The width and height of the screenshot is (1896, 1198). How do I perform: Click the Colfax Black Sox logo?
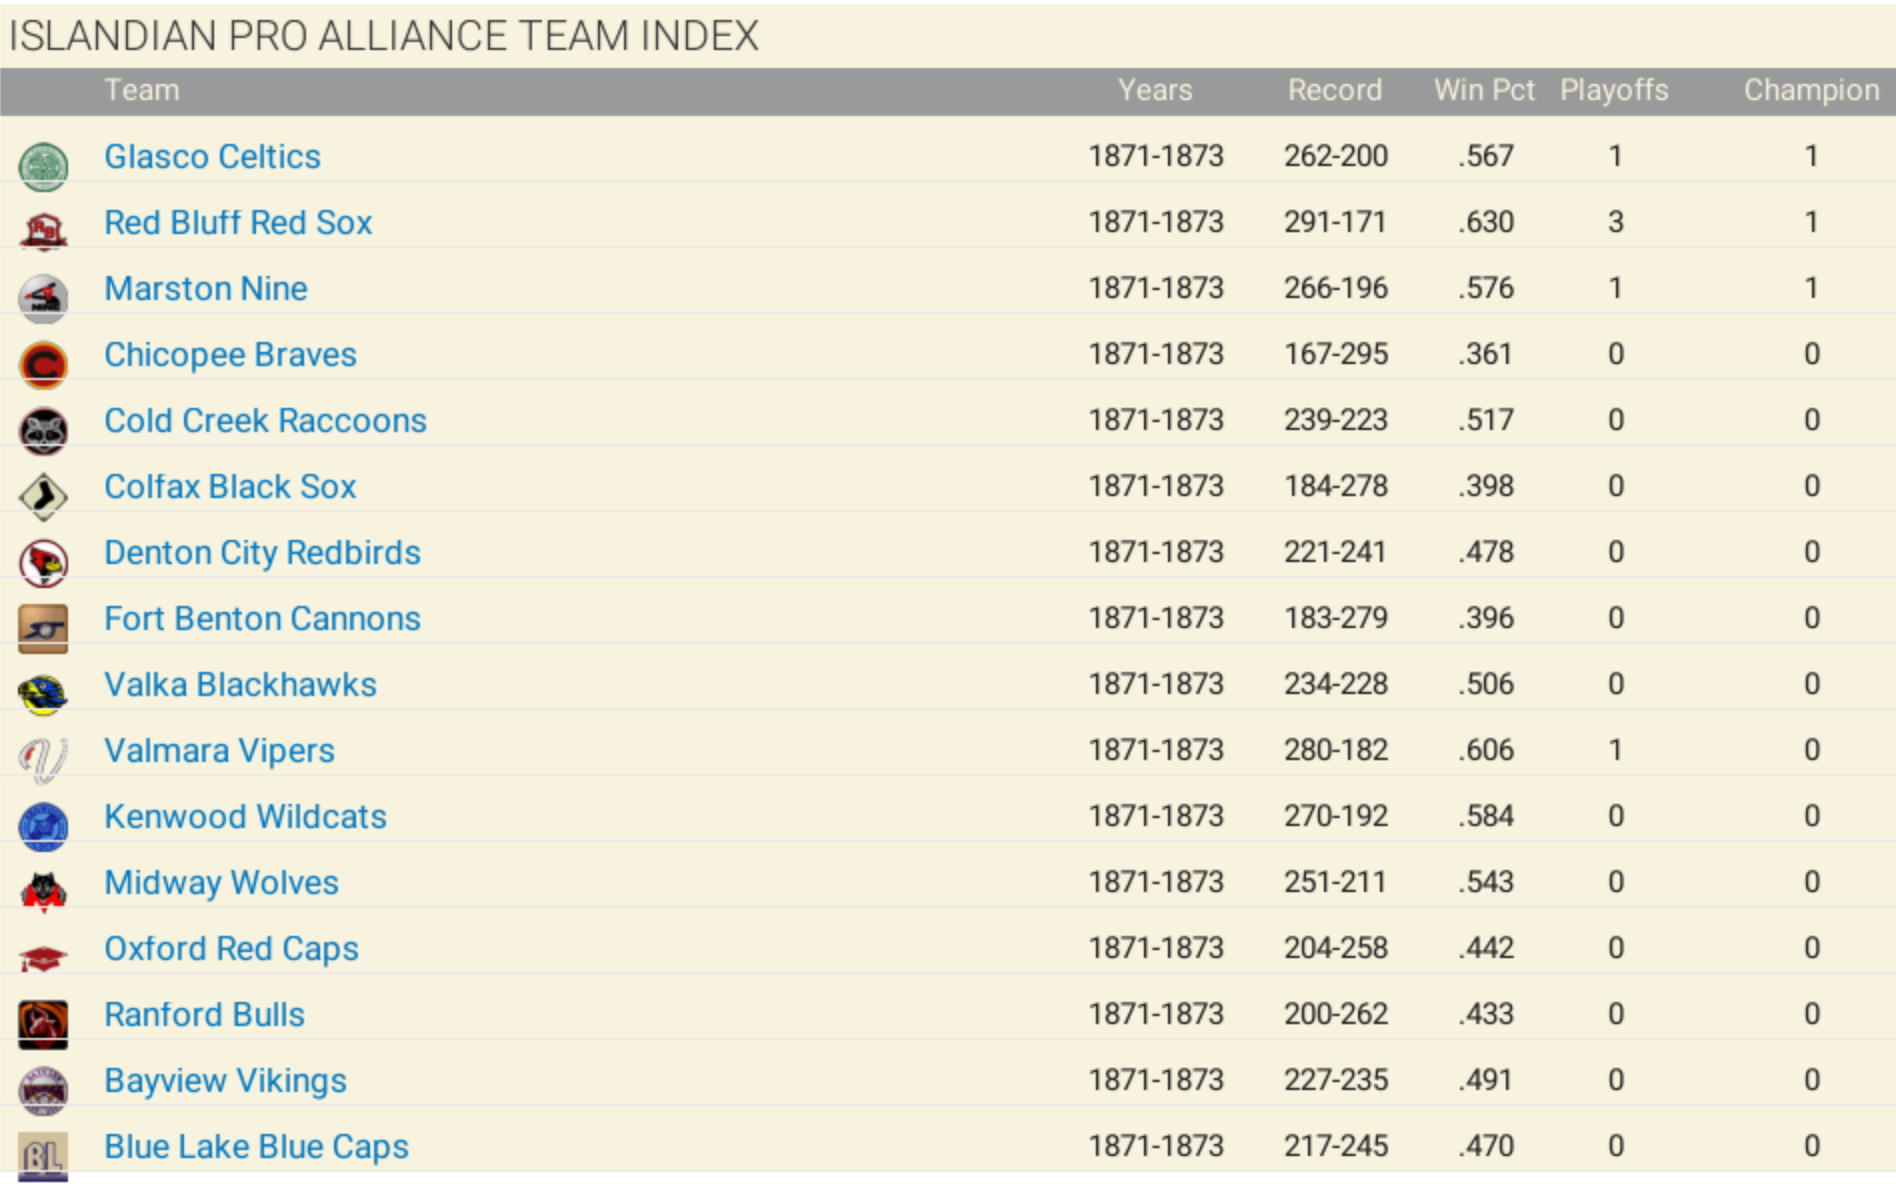coord(43,496)
